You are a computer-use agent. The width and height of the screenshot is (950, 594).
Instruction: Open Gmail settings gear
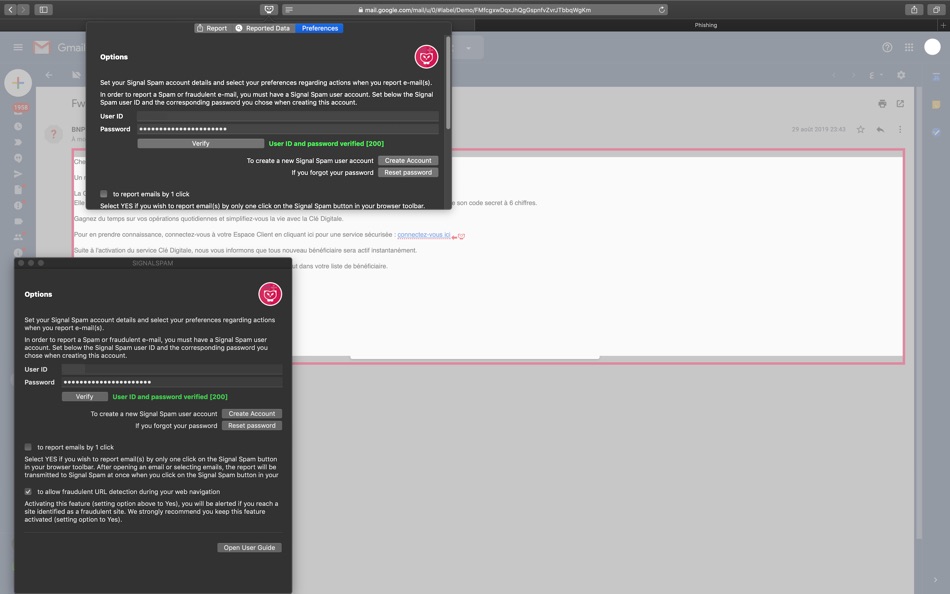coord(901,75)
